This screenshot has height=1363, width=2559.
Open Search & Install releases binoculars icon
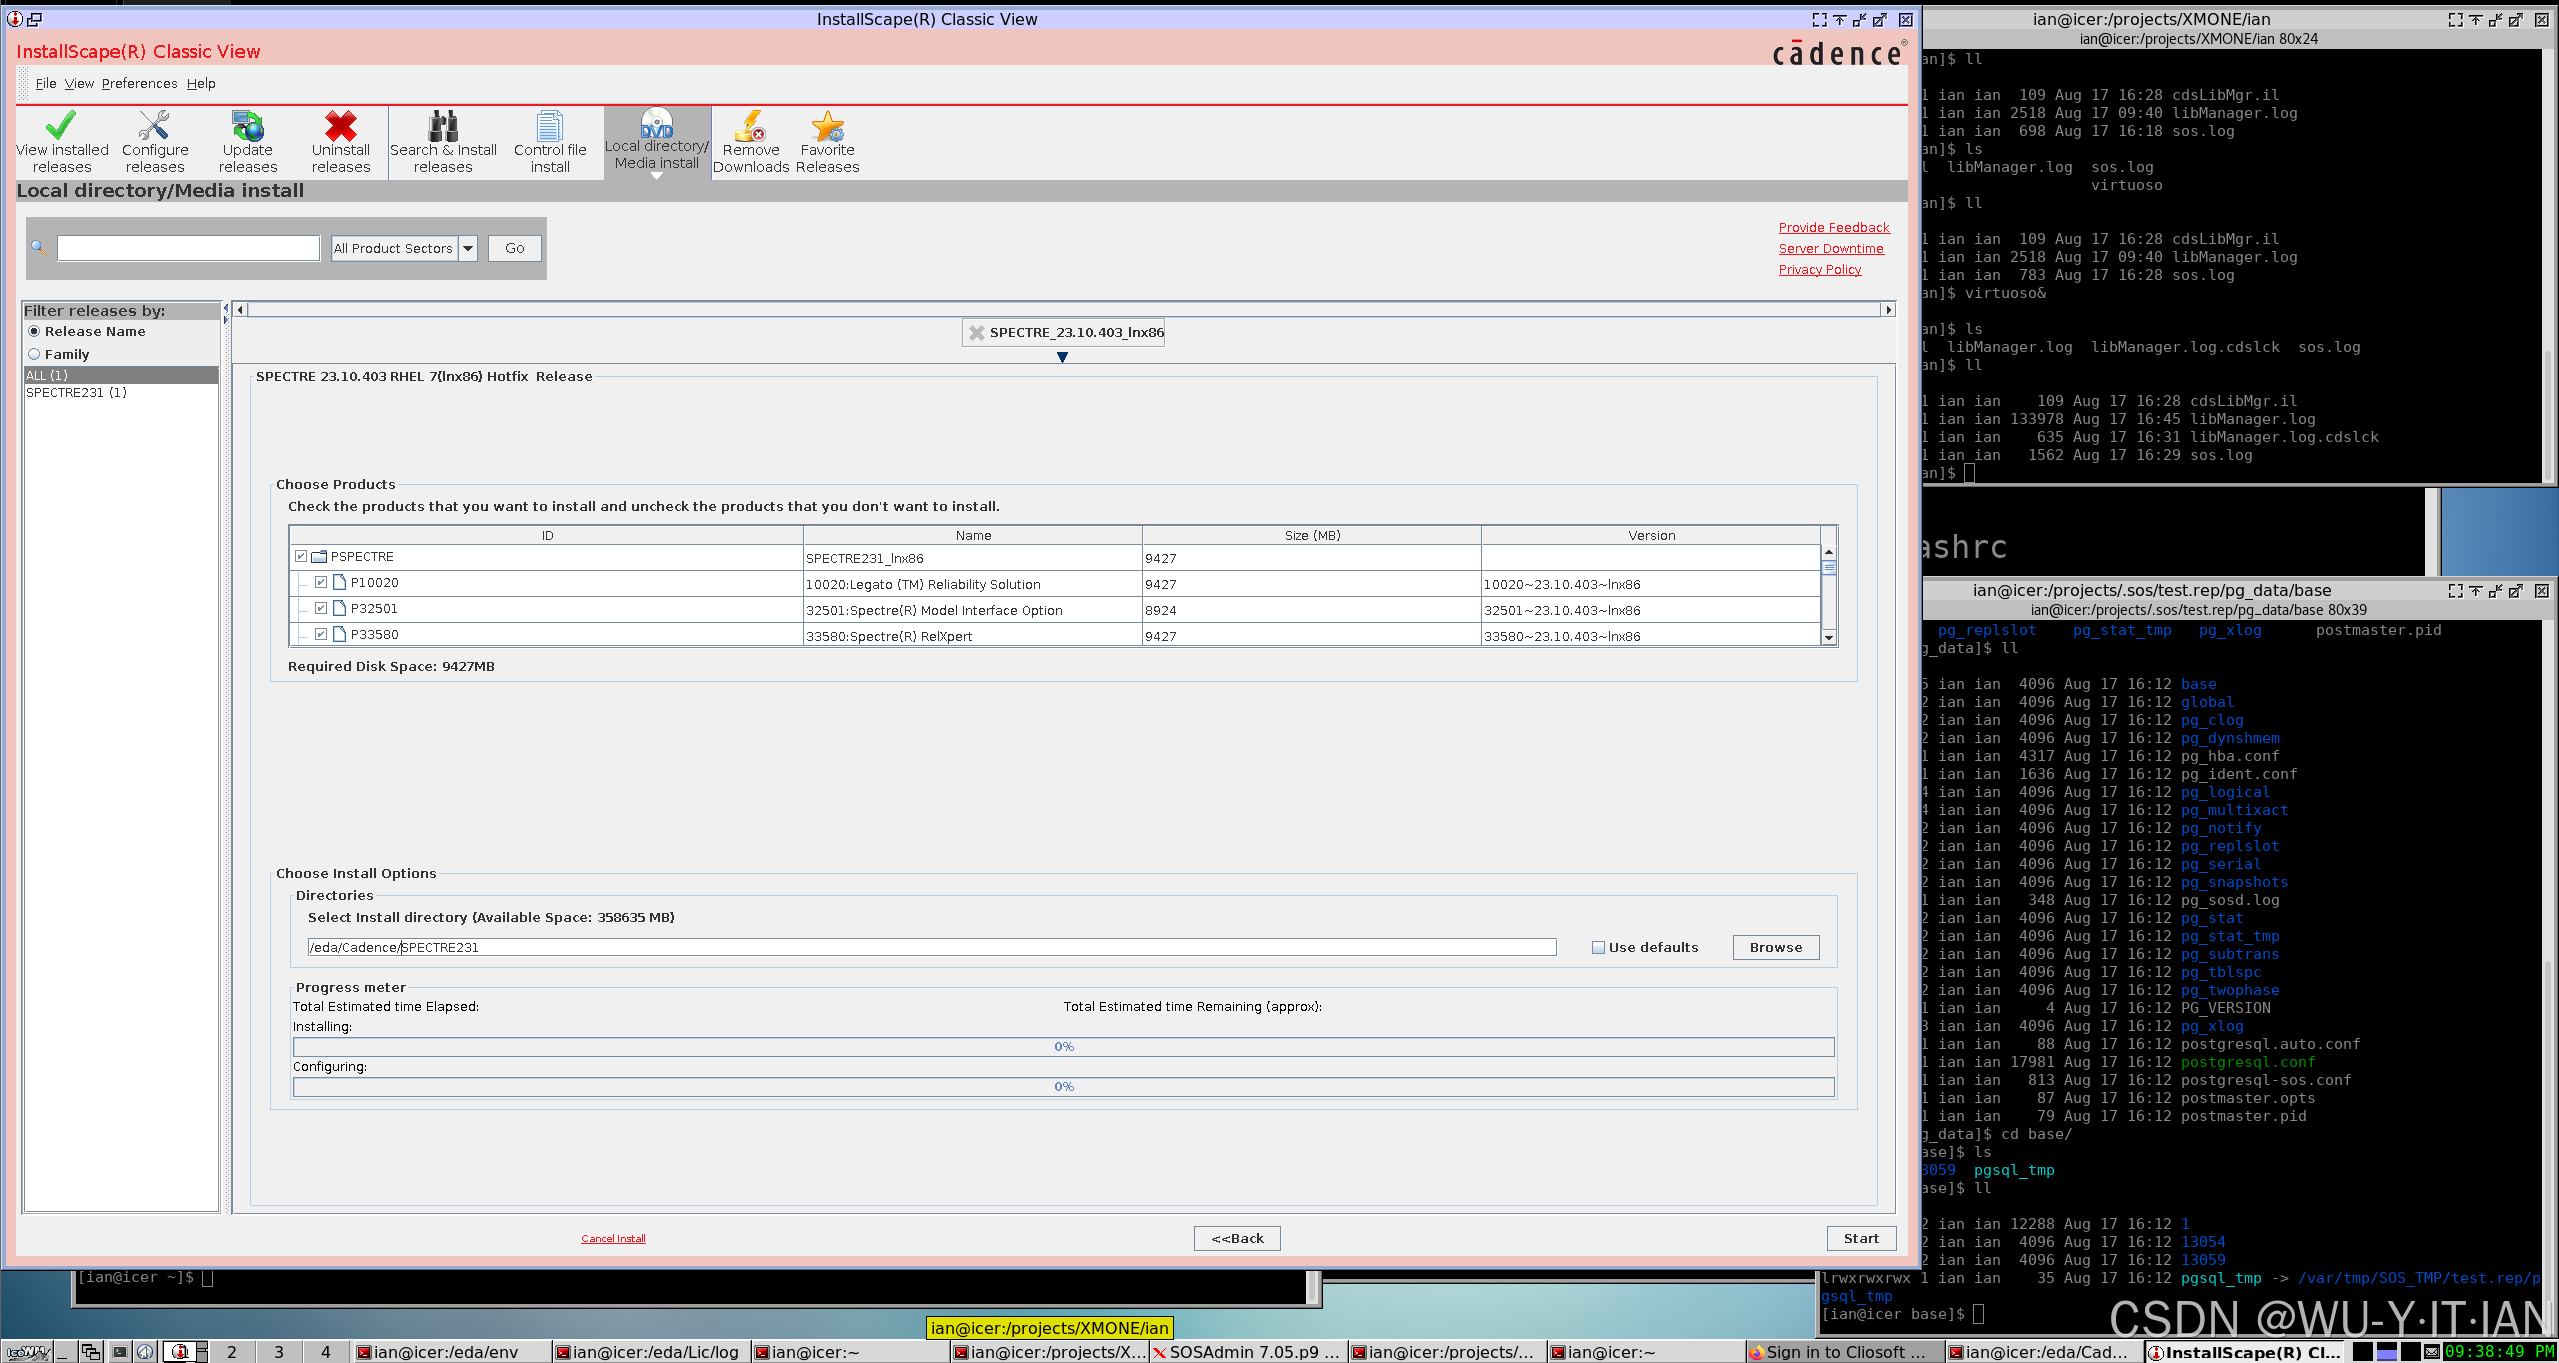point(443,126)
